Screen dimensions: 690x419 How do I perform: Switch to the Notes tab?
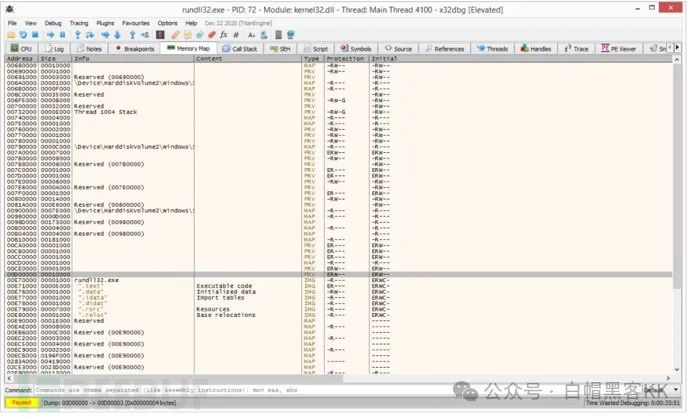coord(89,48)
